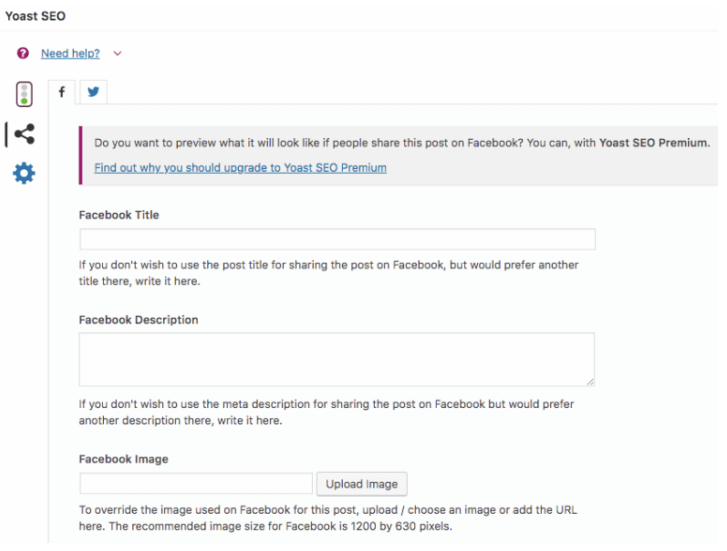Click the 'Yoast SEO' panel heading
This screenshot has height=551, width=727.
tap(35, 16)
